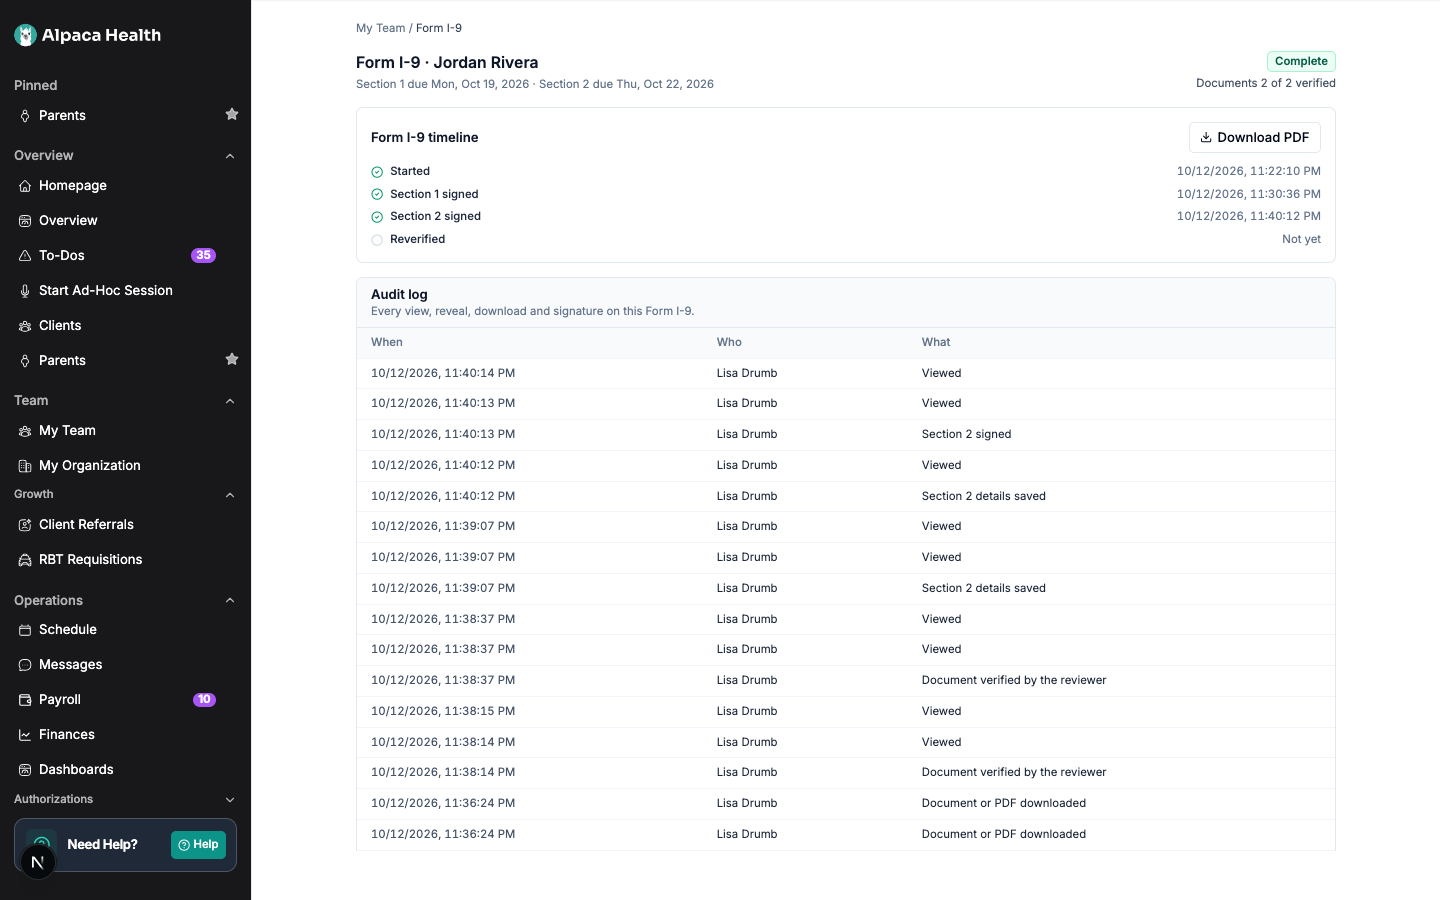Click the Client Referrals icon
The width and height of the screenshot is (1440, 900).
pos(25,525)
